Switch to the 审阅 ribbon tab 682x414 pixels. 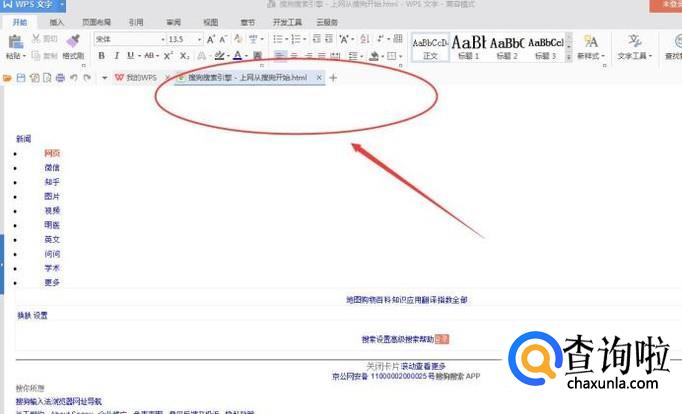tap(174, 22)
